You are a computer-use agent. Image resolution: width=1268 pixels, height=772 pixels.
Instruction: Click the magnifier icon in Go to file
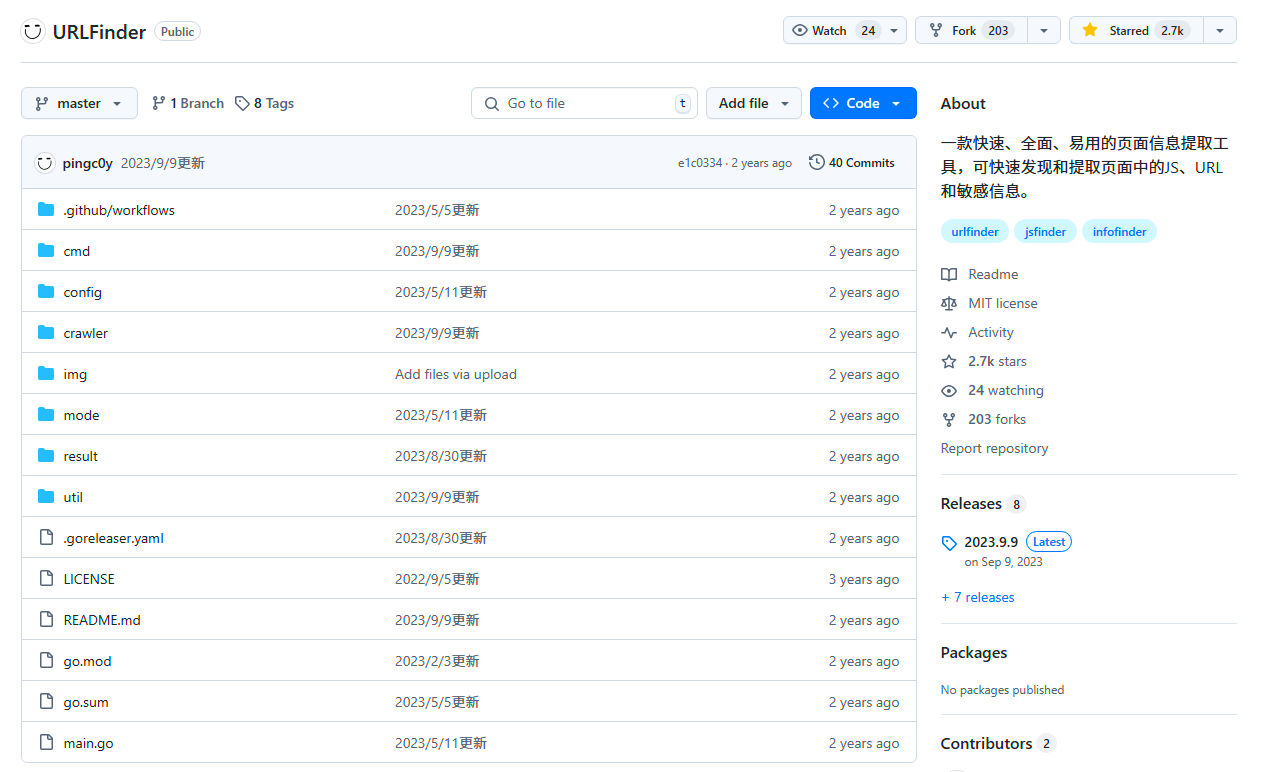[x=492, y=103]
